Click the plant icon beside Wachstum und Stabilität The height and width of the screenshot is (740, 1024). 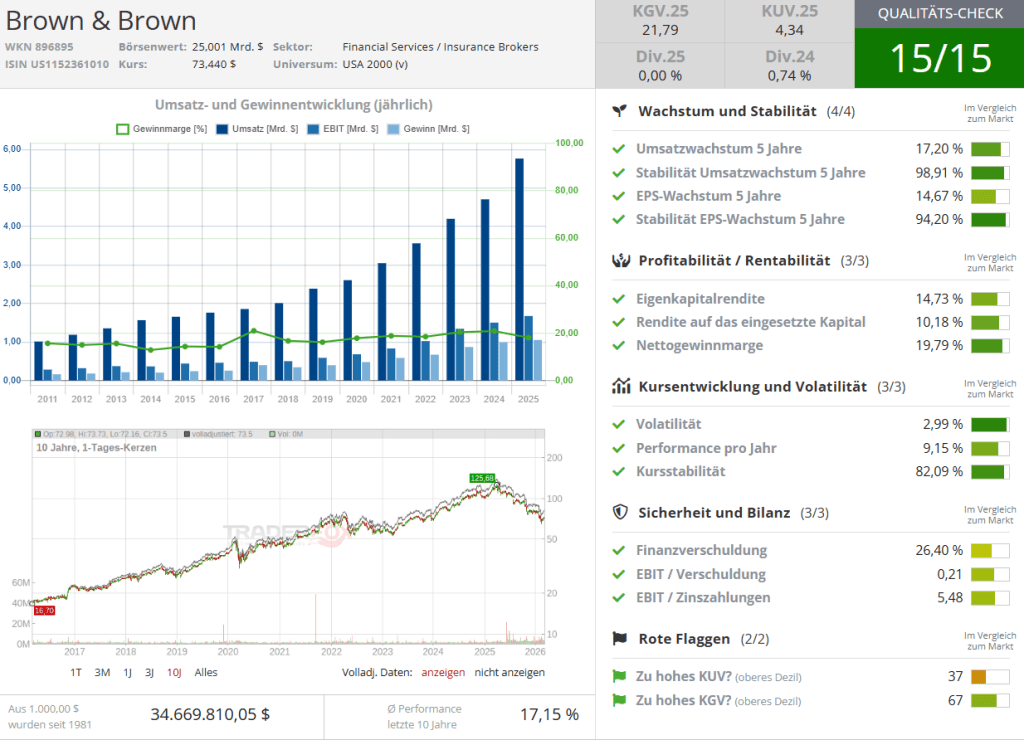tap(621, 111)
